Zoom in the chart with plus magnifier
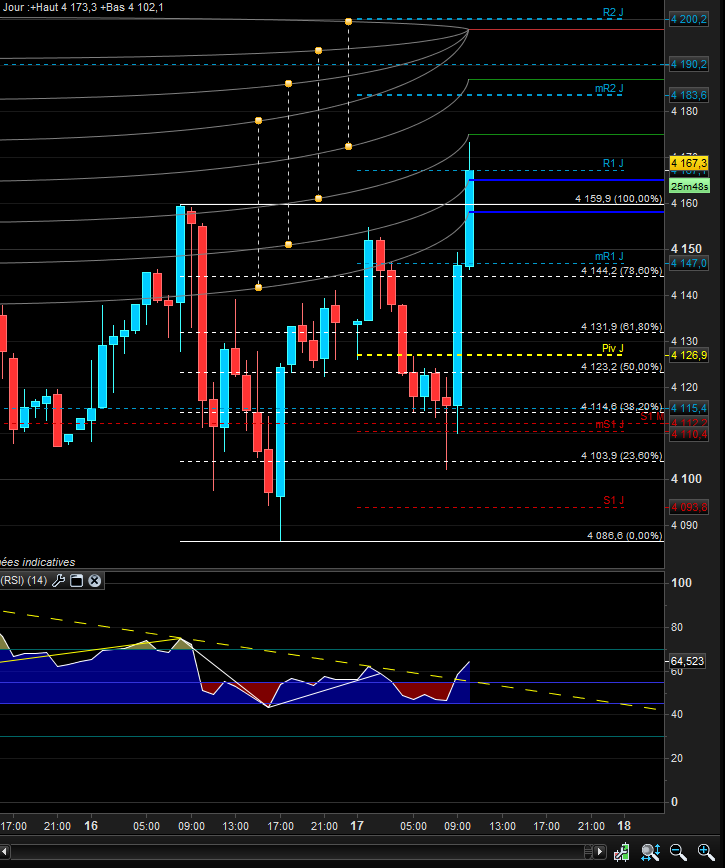Image resolution: width=725 pixels, height=868 pixels. 706,852
